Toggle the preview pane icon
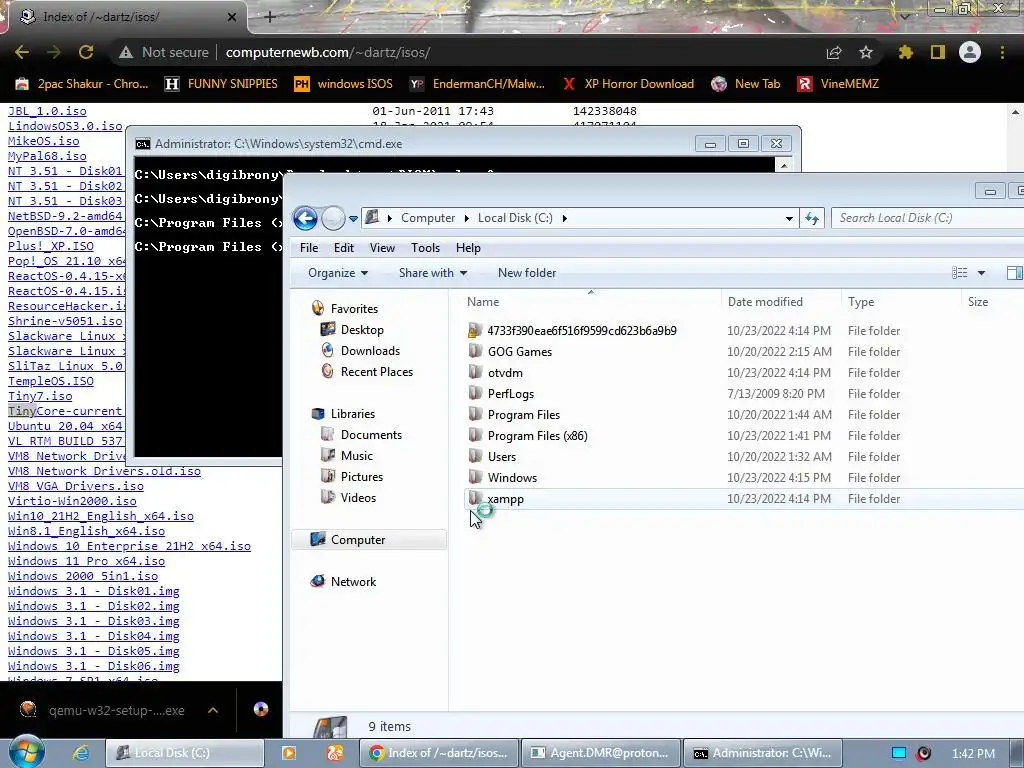This screenshot has width=1024, height=768. [1015, 273]
